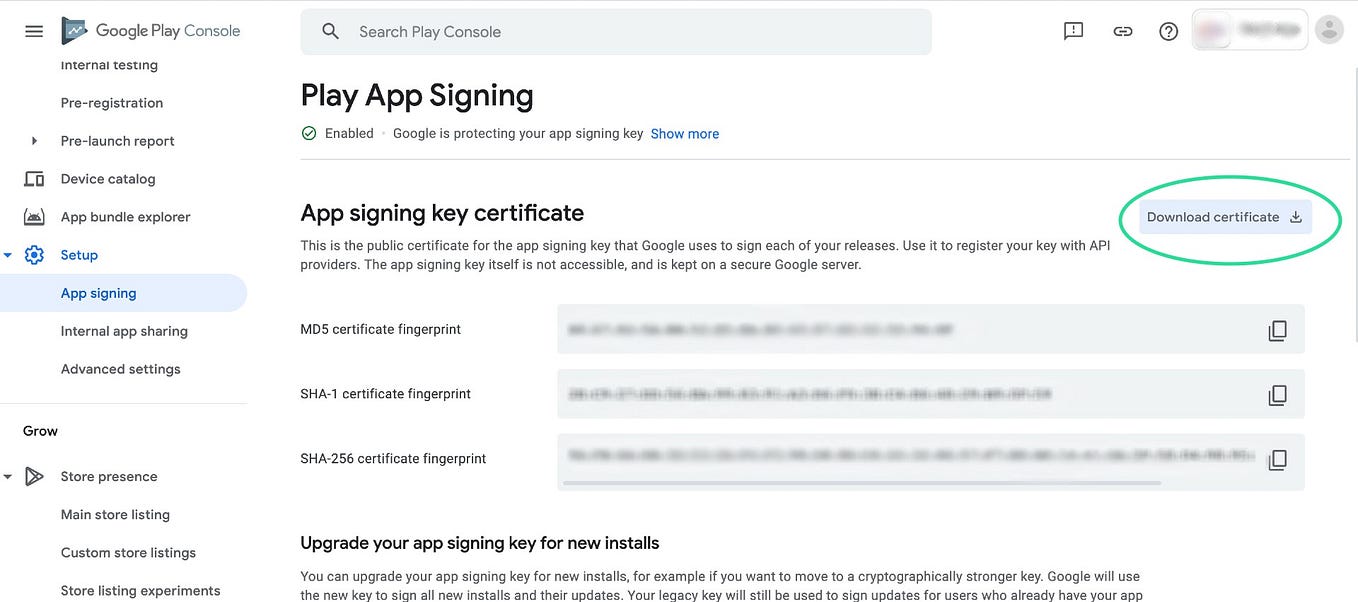The width and height of the screenshot is (1358, 602).
Task: Click the Setup gear icon
Action: coord(33,255)
